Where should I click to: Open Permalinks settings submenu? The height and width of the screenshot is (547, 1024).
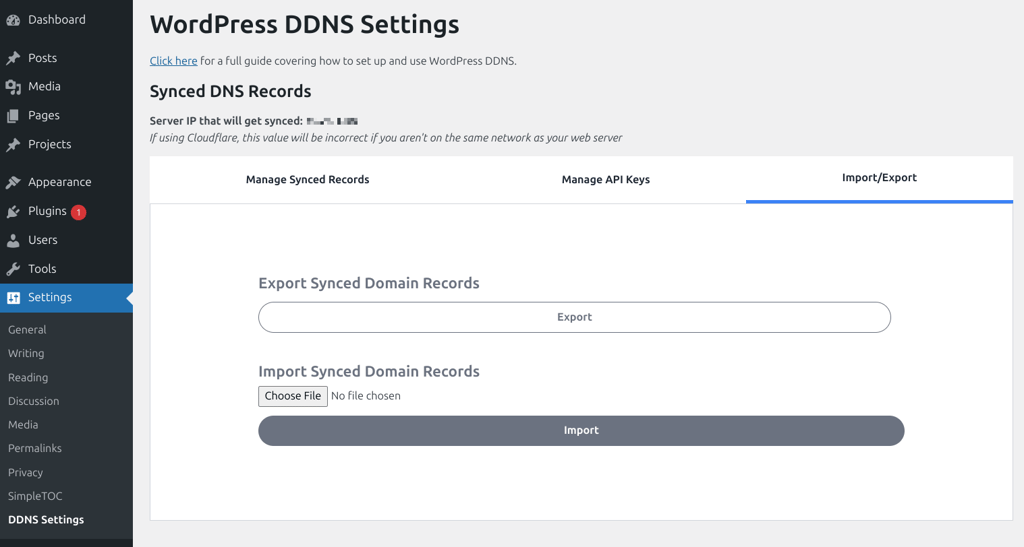pos(35,448)
